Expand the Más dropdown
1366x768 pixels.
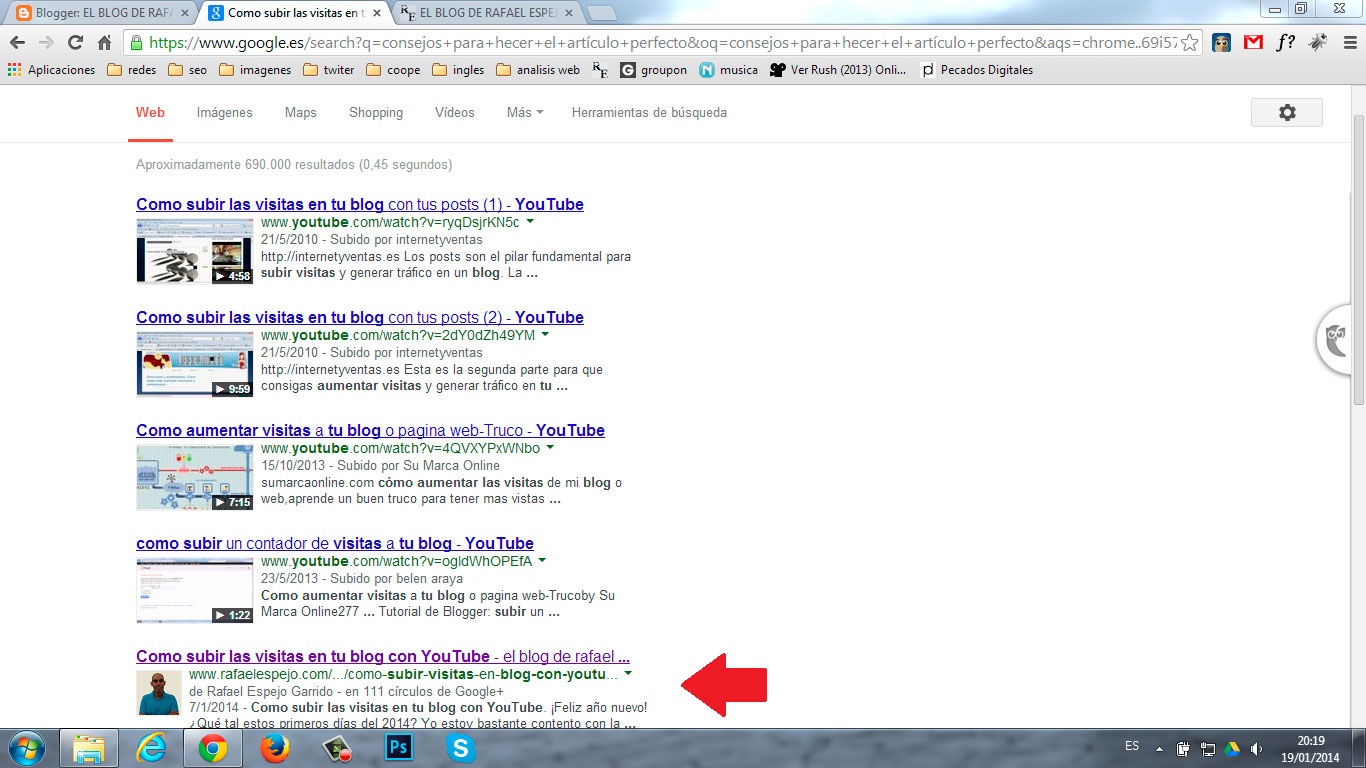pyautogui.click(x=525, y=113)
